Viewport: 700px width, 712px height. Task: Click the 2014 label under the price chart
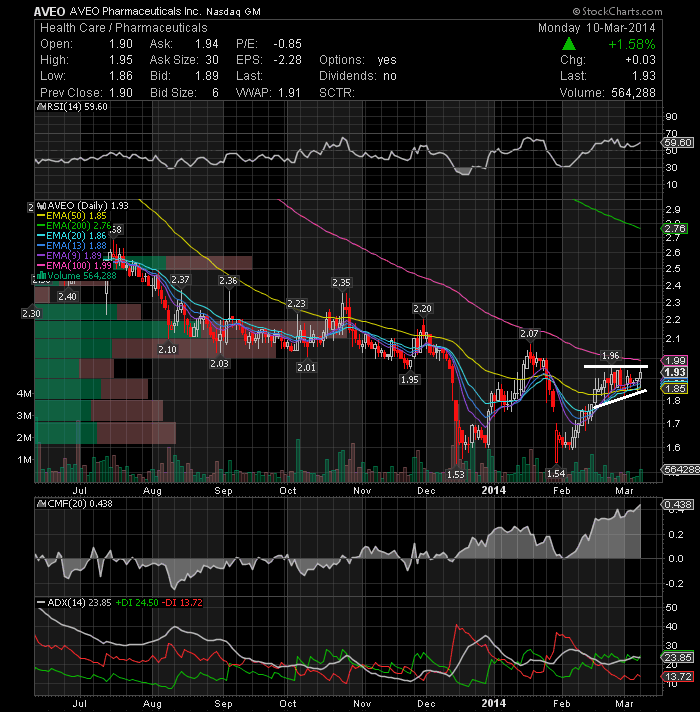point(493,490)
